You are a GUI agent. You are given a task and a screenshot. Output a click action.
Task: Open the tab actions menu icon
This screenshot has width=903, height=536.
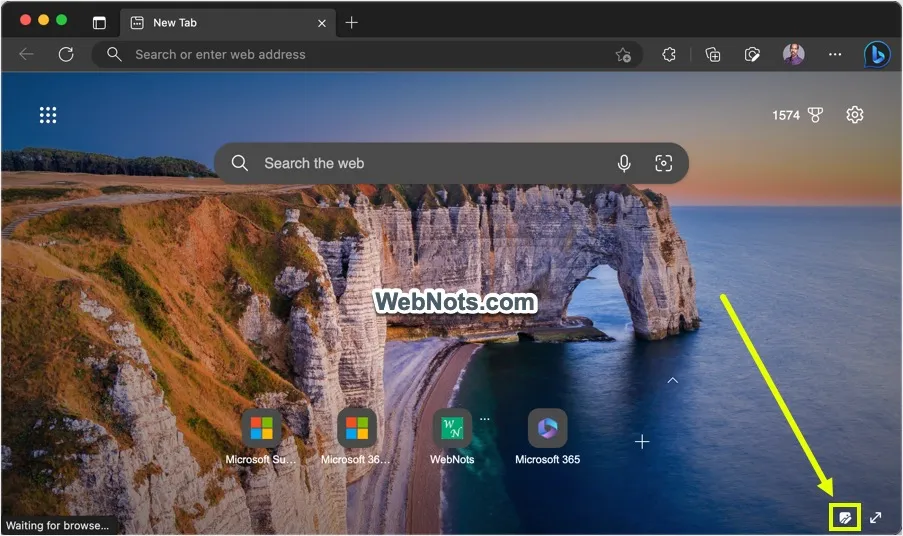coord(99,22)
